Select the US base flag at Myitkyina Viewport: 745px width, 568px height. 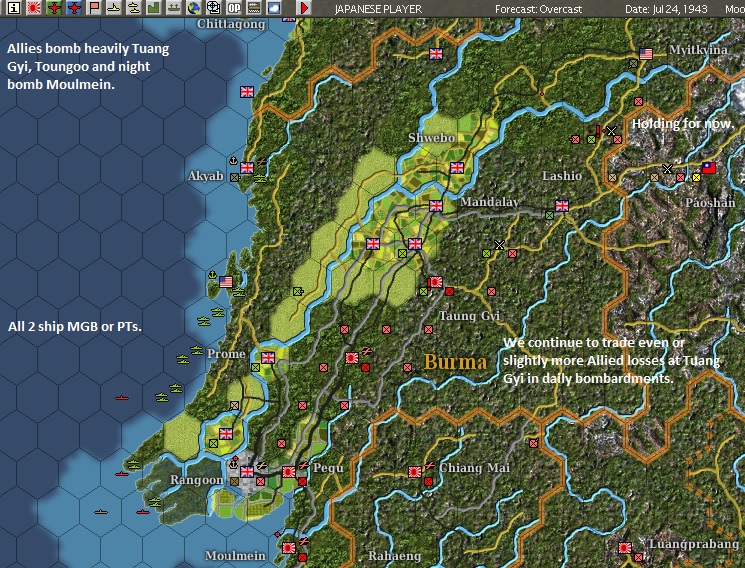pos(646,54)
